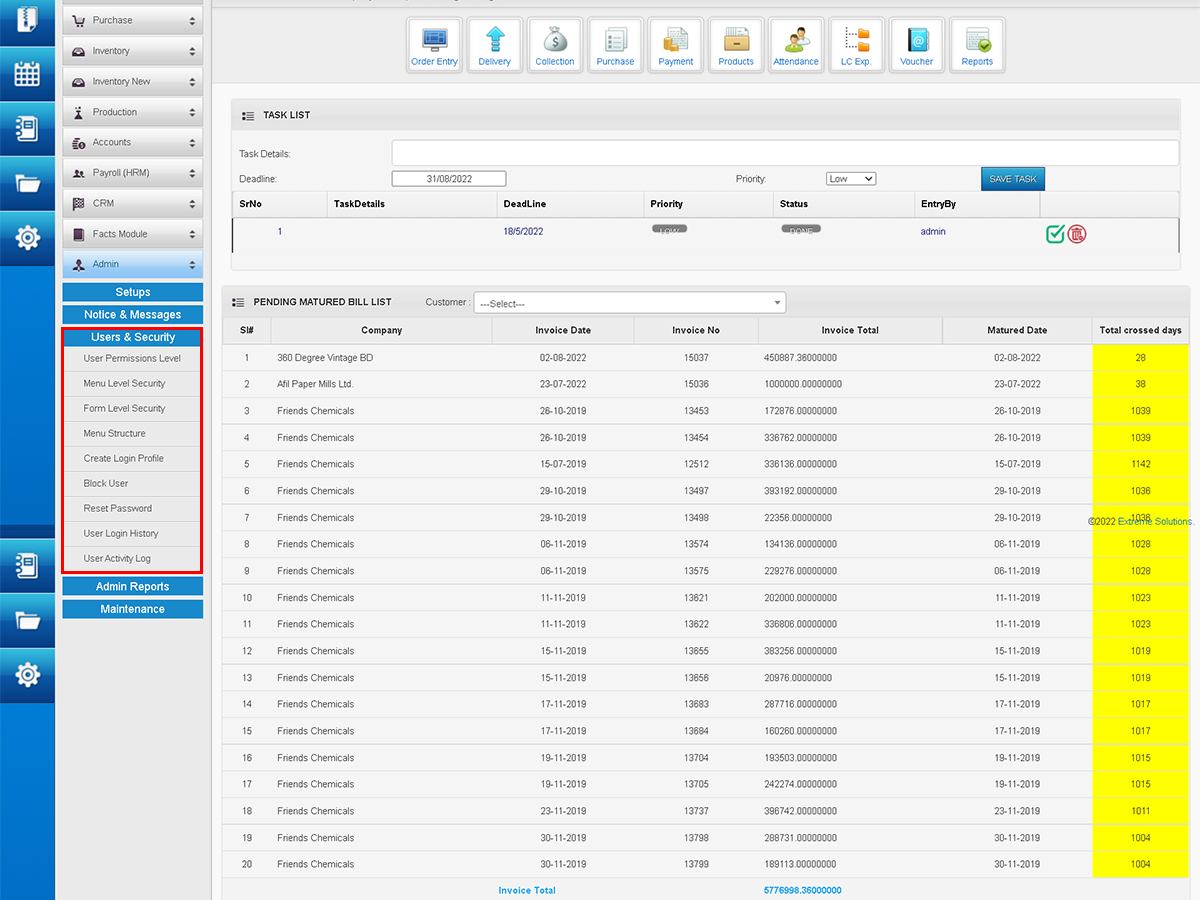This screenshot has width=1200, height=900.
Task: Open the Priority dropdown
Action: coord(851,179)
